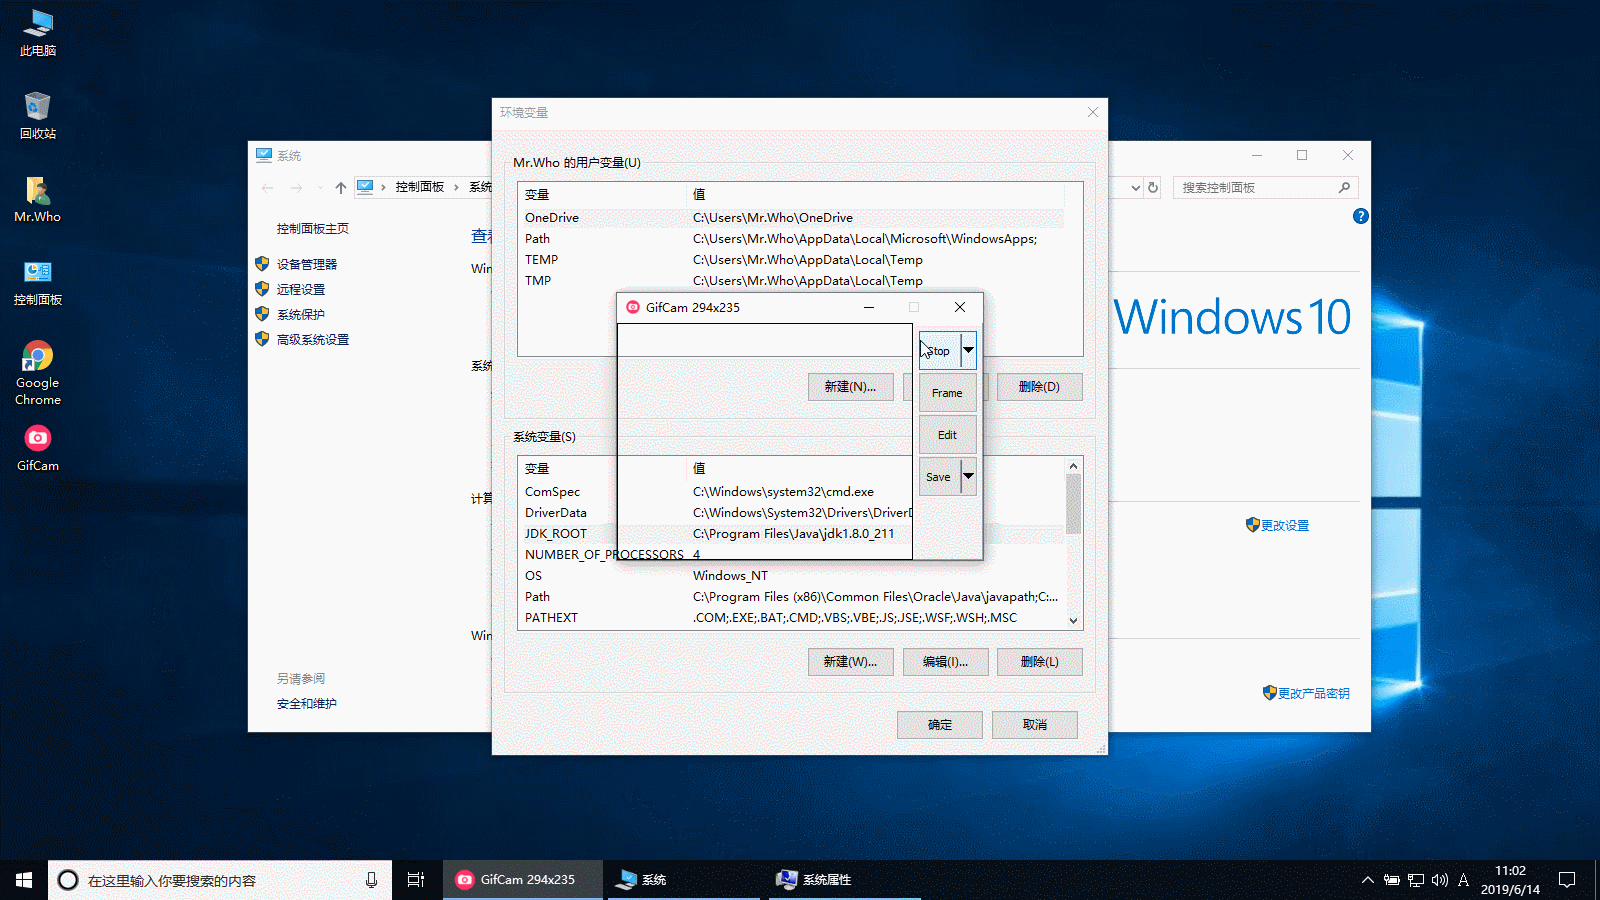This screenshot has width=1600, height=900.
Task: Click the help question mark in 系统 window
Action: click(1361, 216)
